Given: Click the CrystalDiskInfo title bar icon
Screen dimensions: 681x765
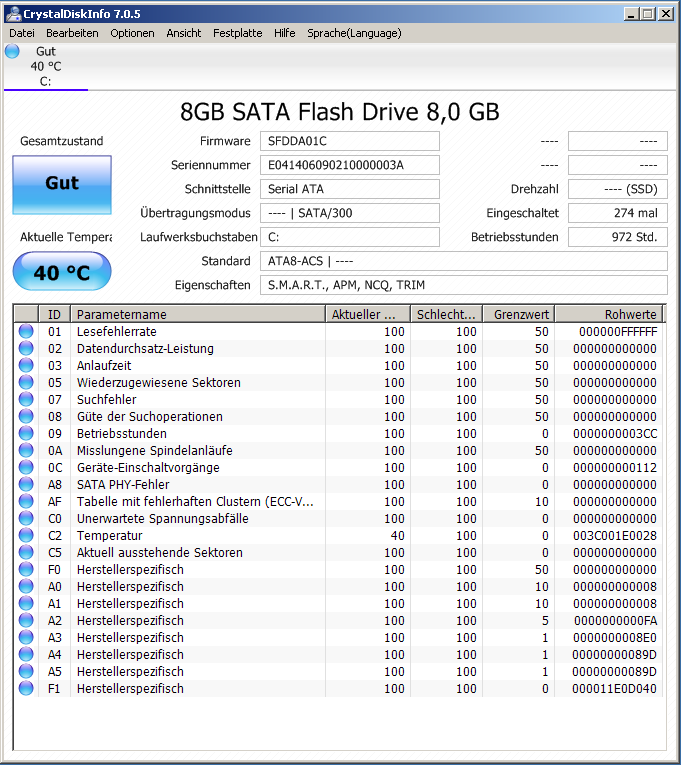Looking at the screenshot, I should pyautogui.click(x=13, y=14).
